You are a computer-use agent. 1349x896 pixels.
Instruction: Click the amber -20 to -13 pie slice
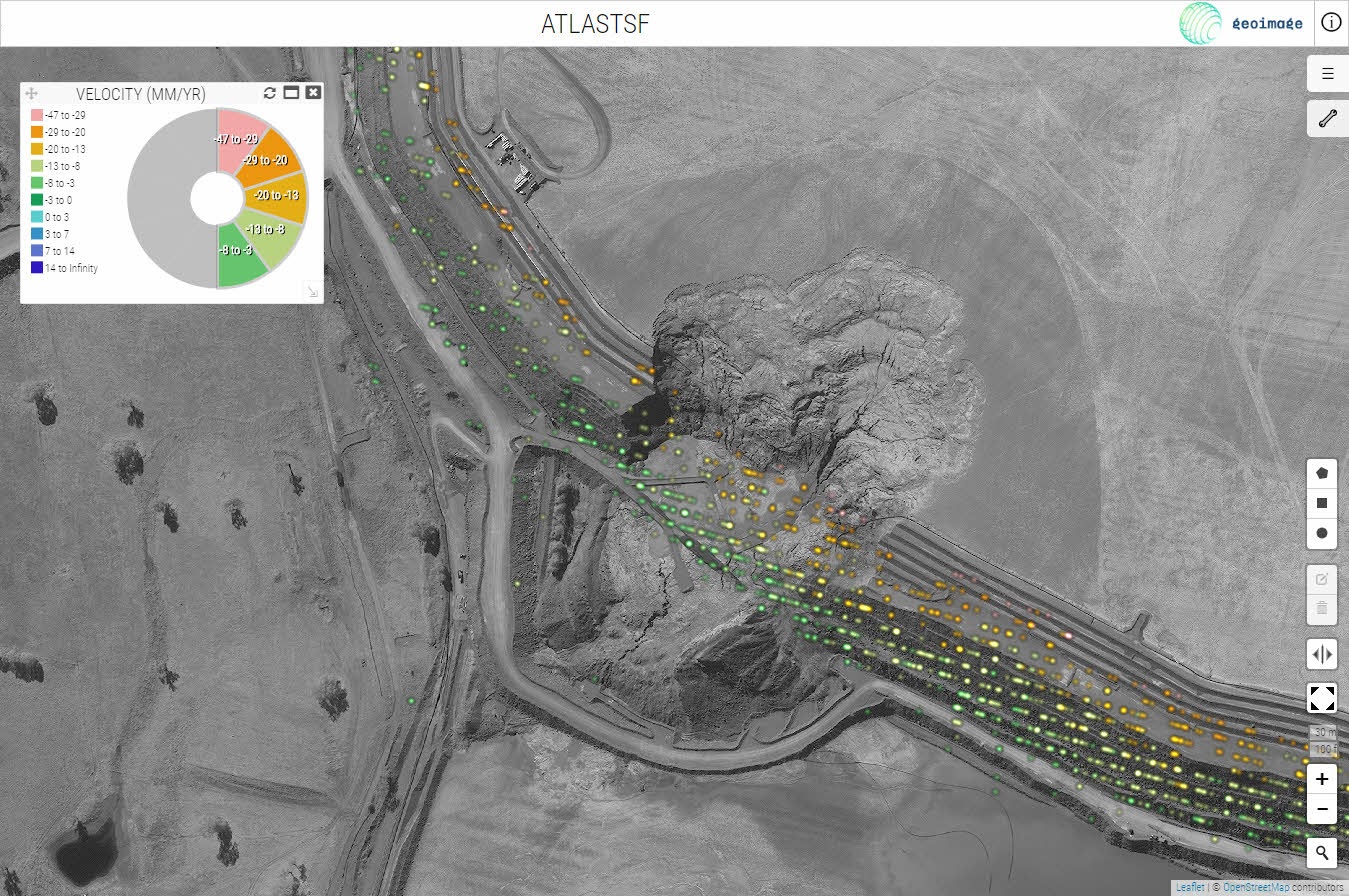tap(277, 198)
